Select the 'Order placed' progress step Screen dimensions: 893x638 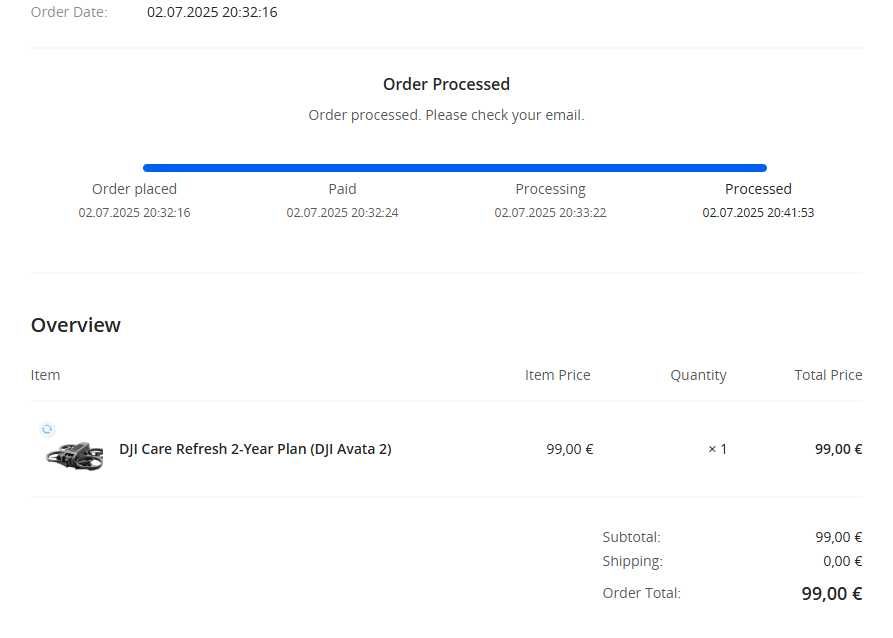coord(134,189)
